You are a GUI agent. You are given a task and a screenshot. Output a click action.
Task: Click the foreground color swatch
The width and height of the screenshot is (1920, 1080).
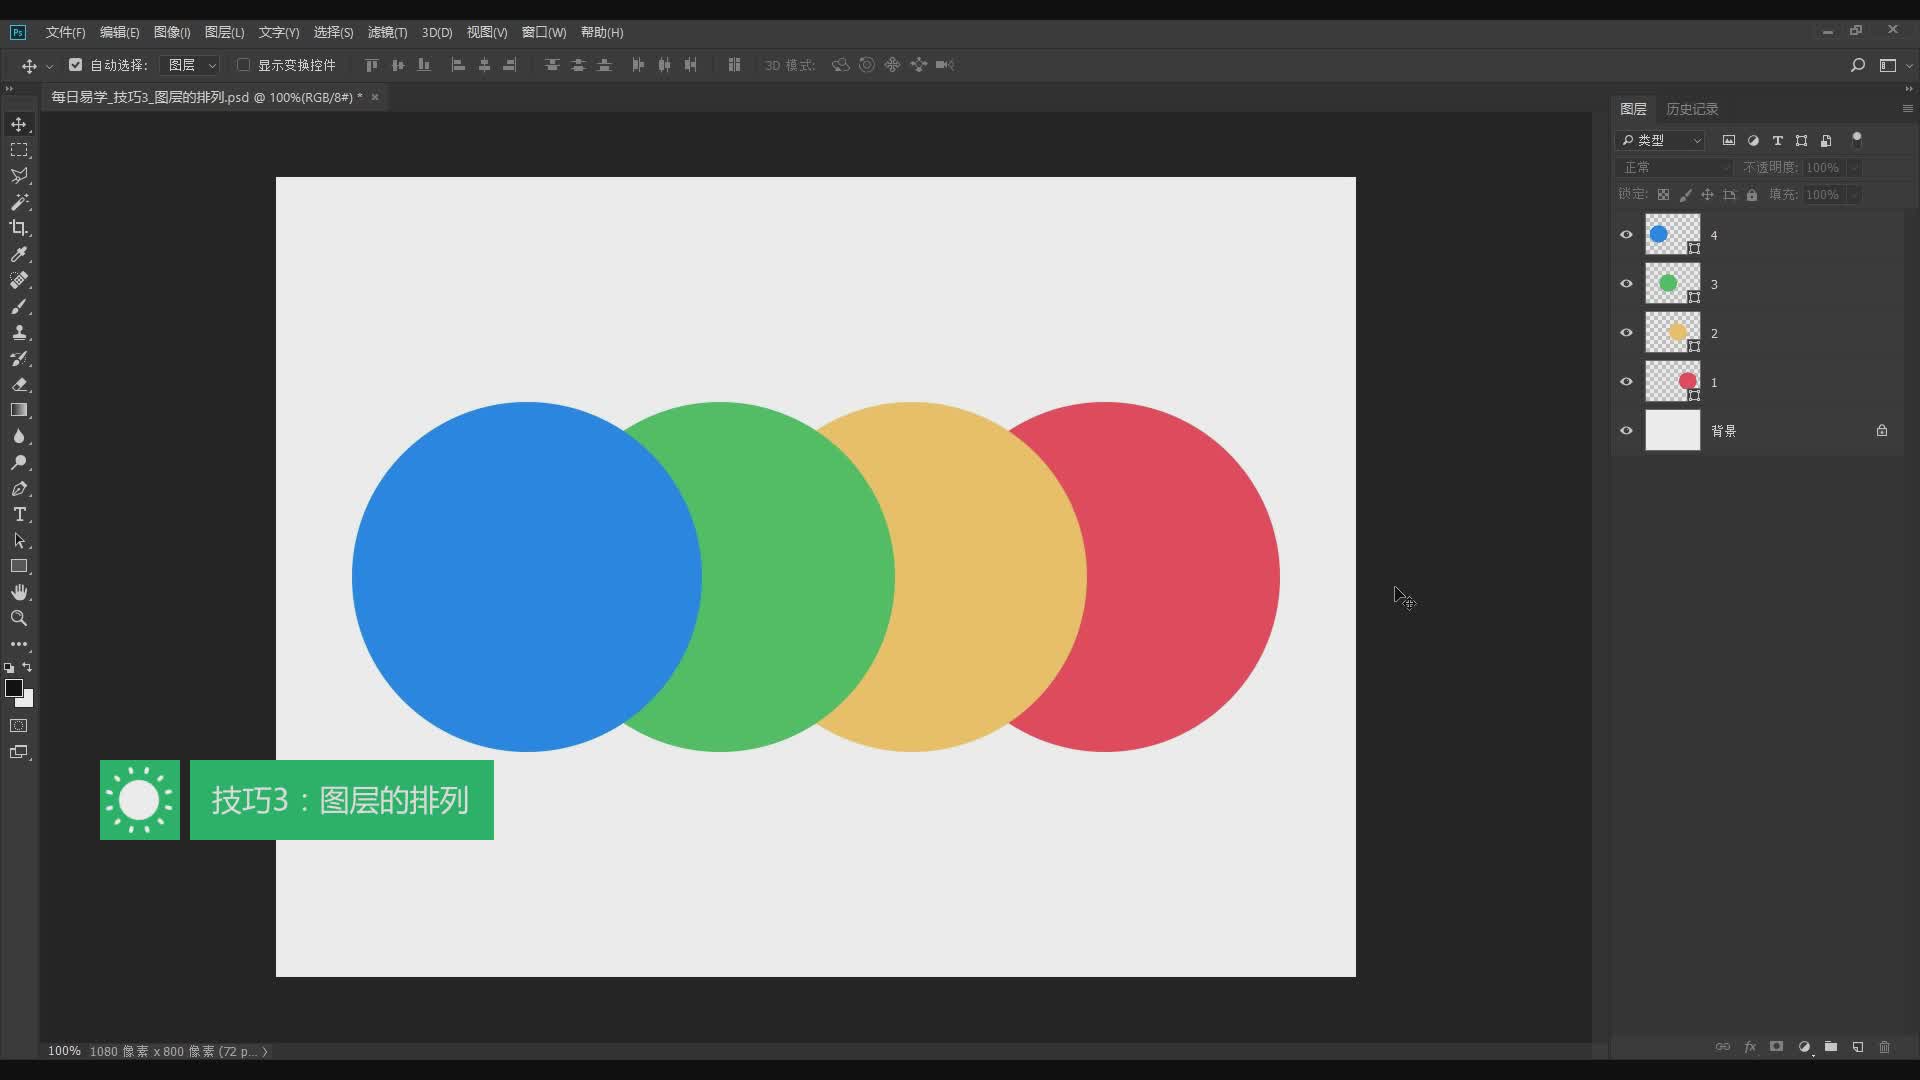[x=14, y=688]
